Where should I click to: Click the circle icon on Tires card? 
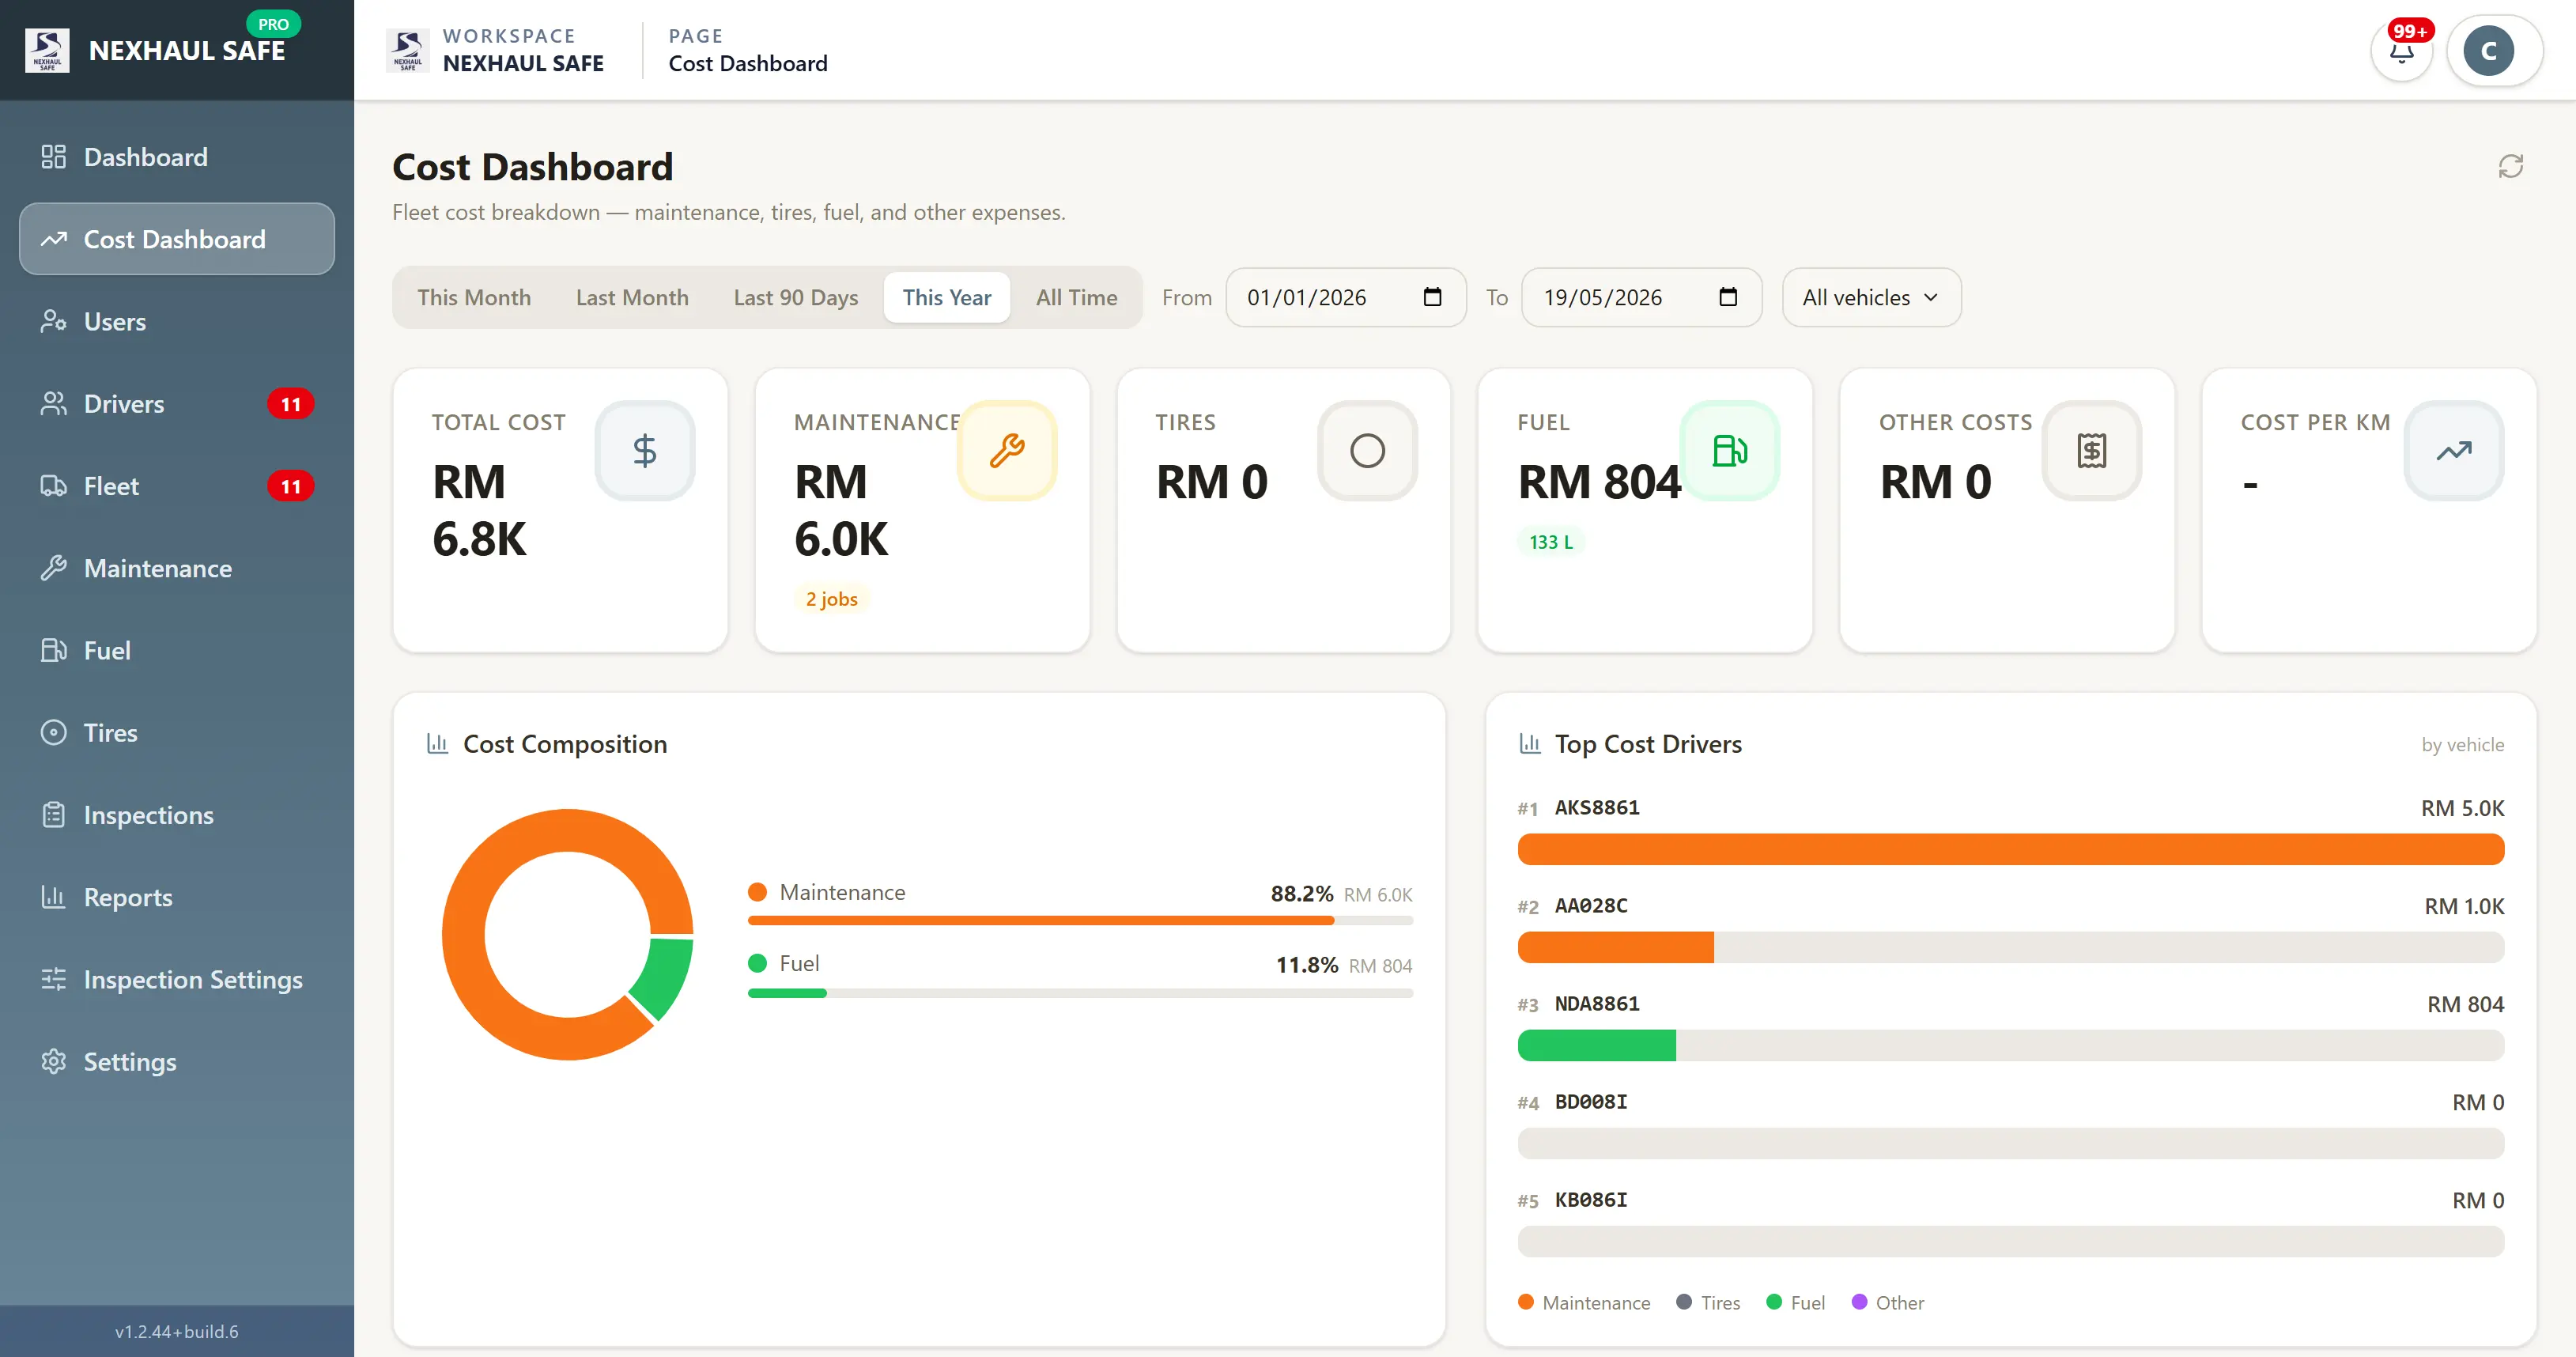click(x=1367, y=451)
